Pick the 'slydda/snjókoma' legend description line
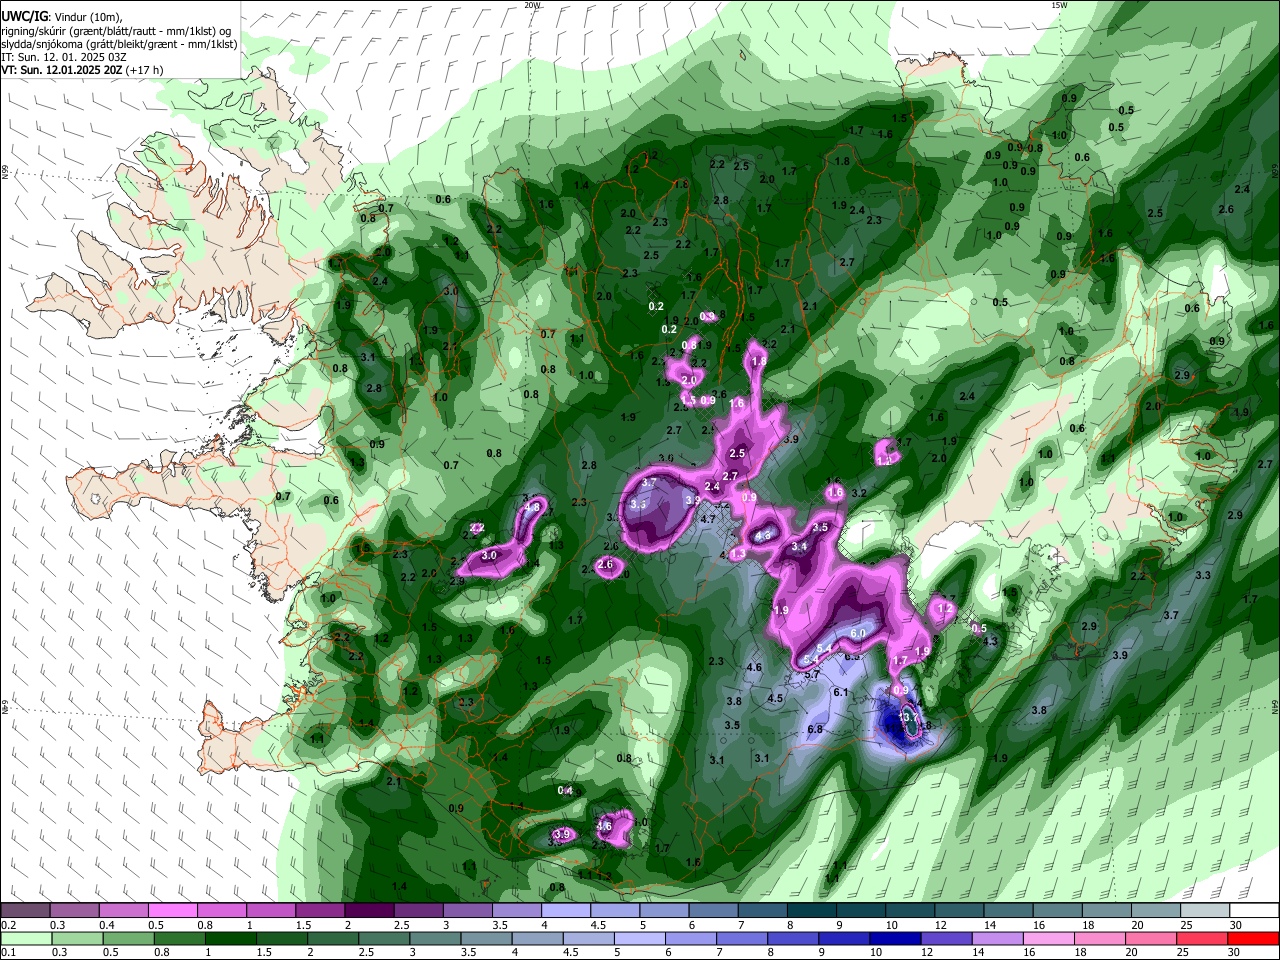Screen dimensions: 1280x960 tap(119, 44)
